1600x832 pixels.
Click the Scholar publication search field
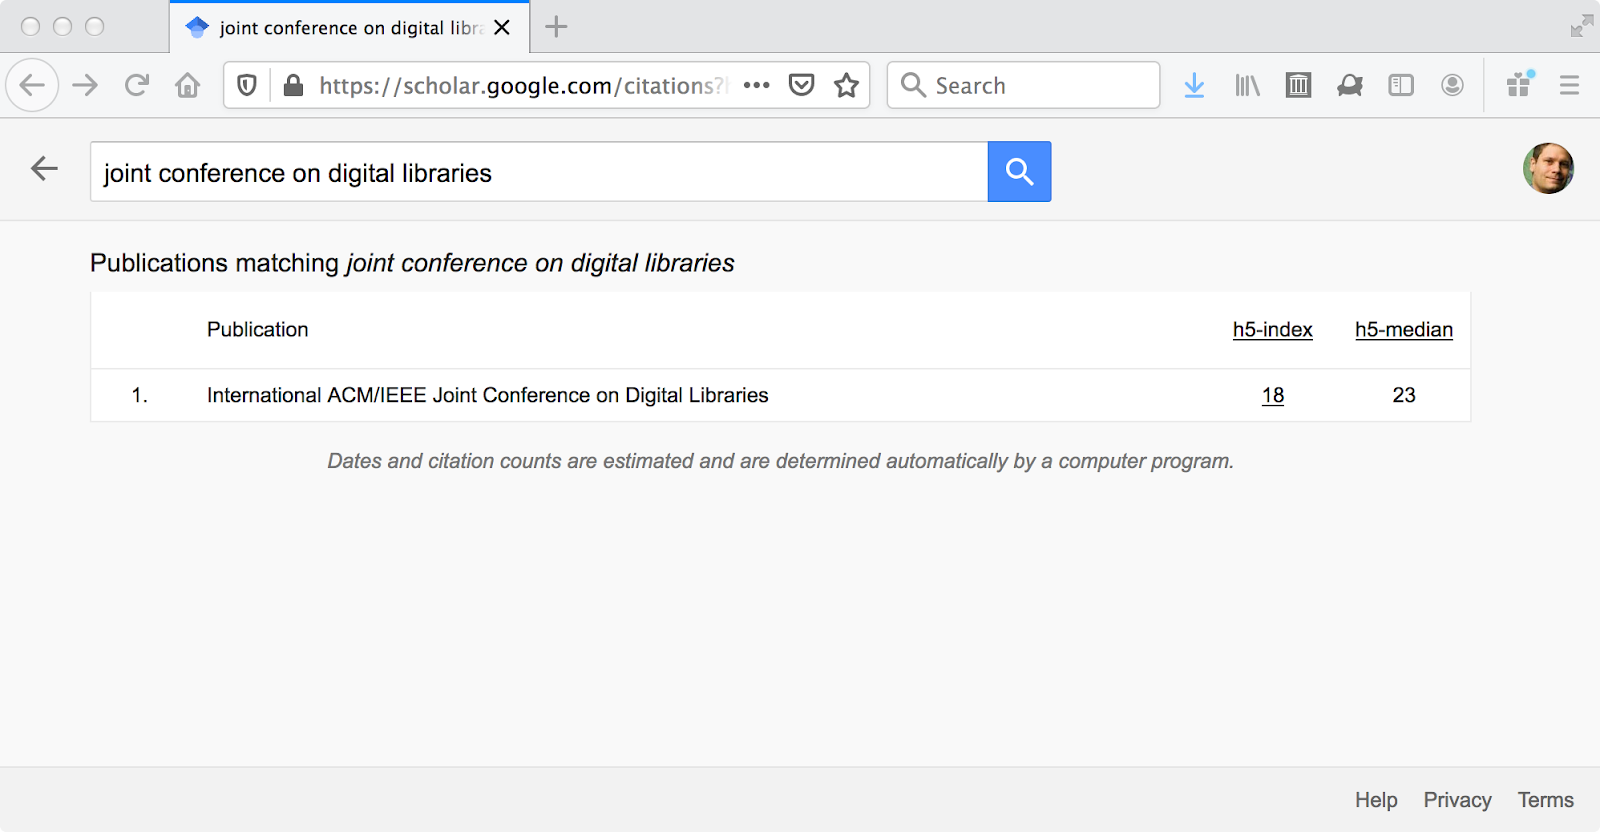pos(539,171)
